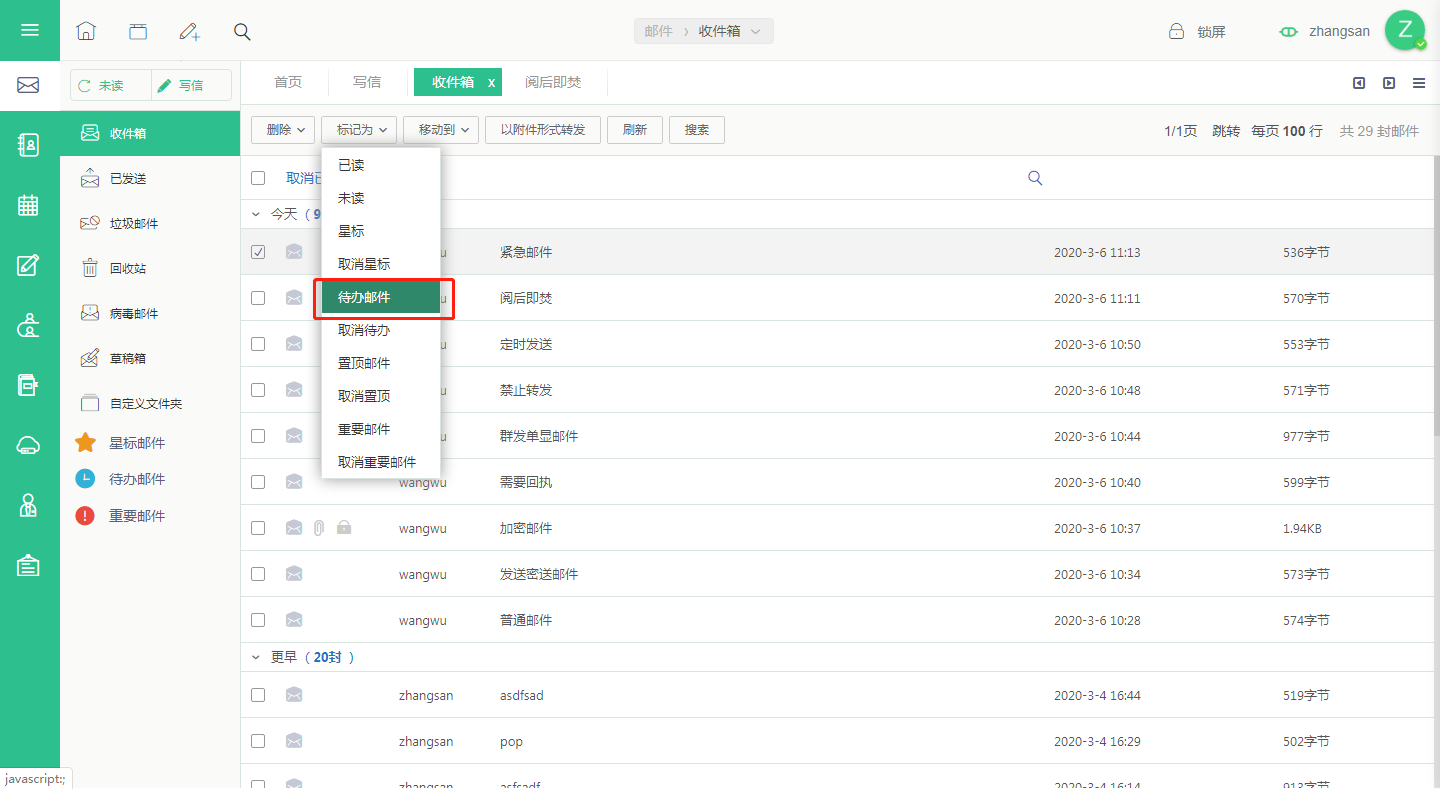Screen dimensions: 1440x789
Task: Open the 删除 dropdown
Action: [x=284, y=130]
